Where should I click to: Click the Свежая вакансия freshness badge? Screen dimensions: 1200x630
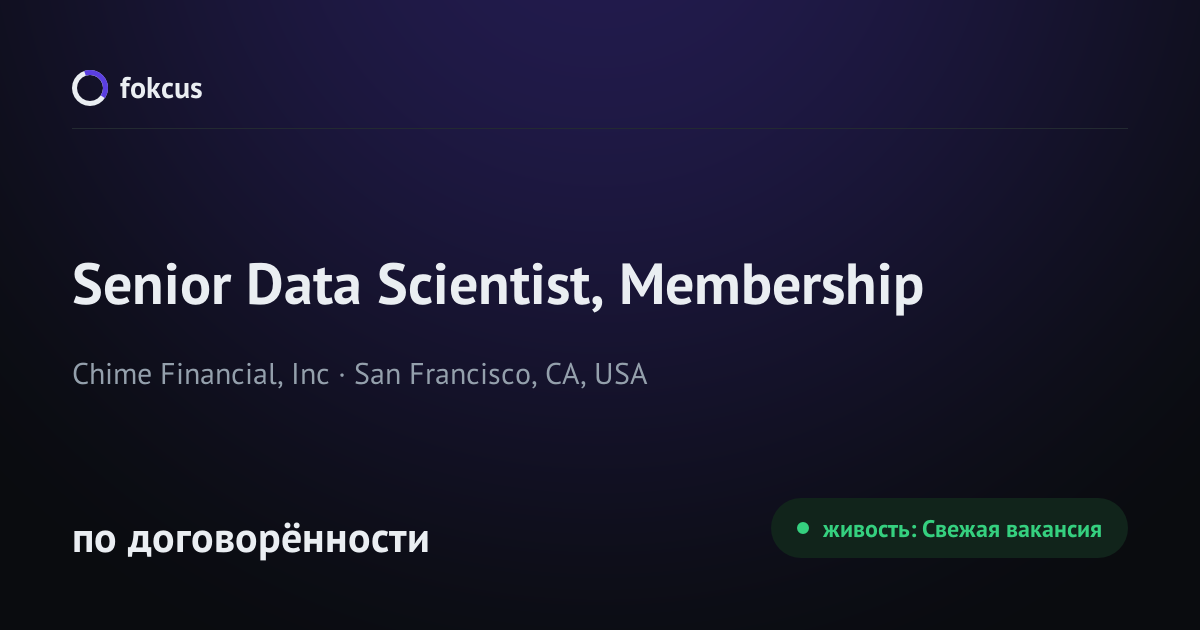(949, 528)
